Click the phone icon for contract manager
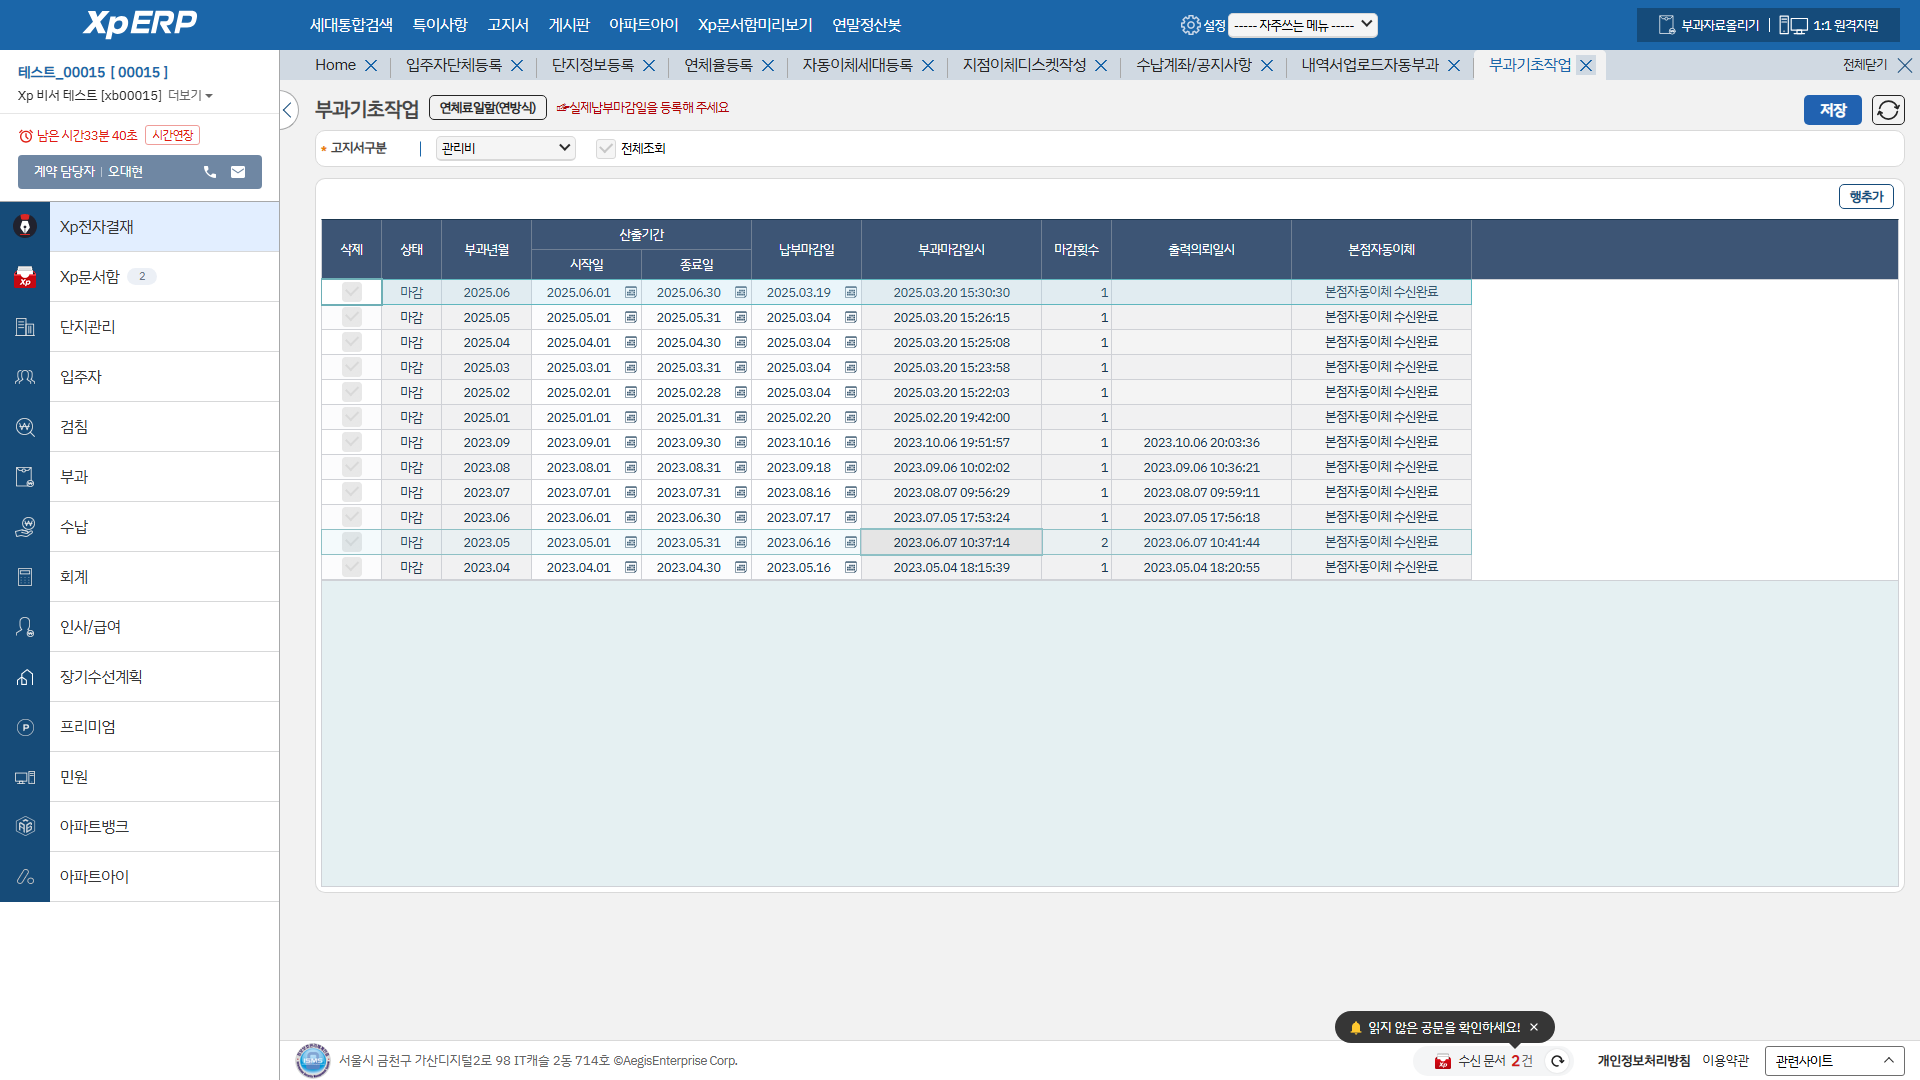The width and height of the screenshot is (1920, 1080). pyautogui.click(x=210, y=172)
